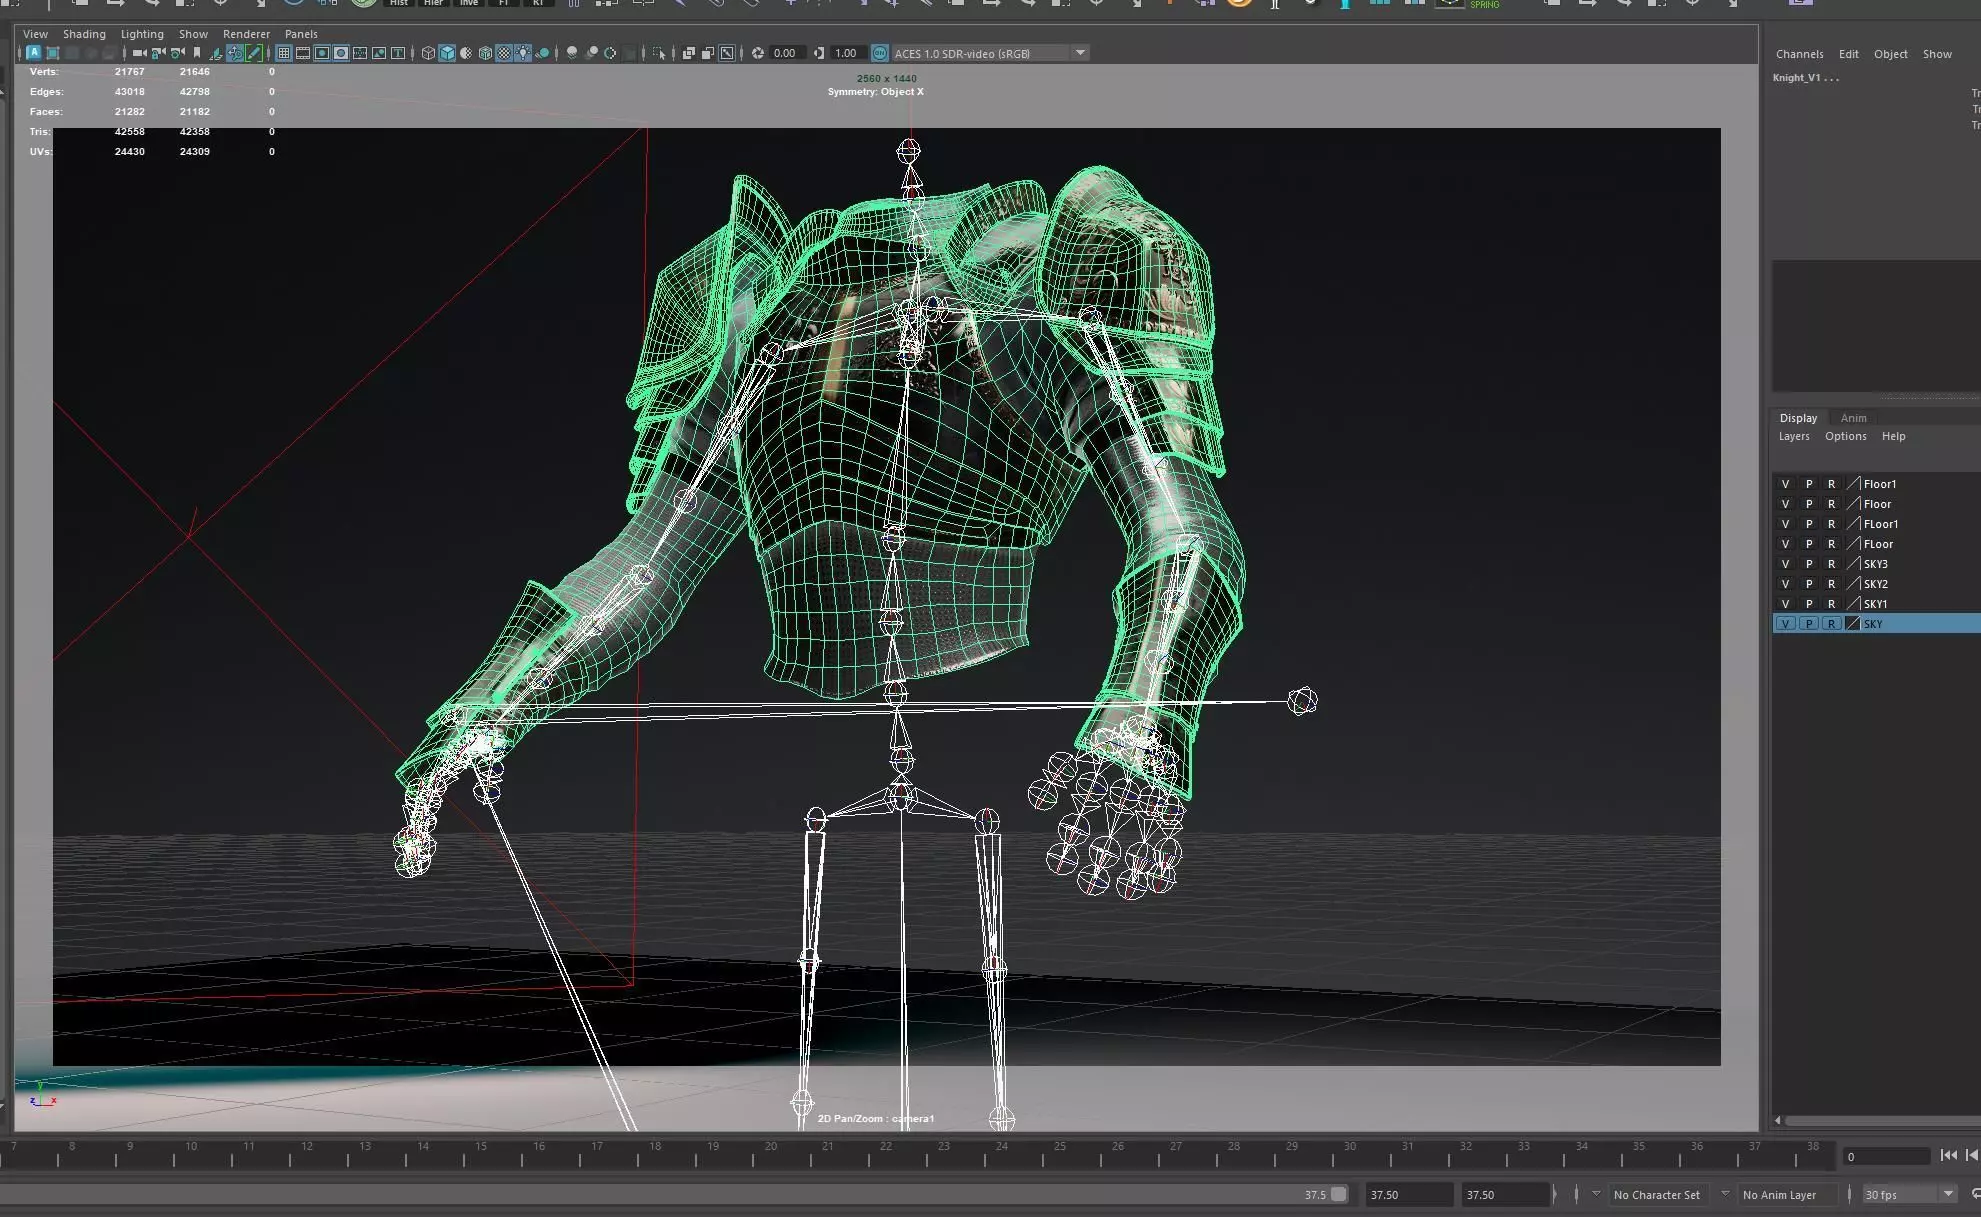The height and width of the screenshot is (1217, 1981).
Task: Open Layers menu in layer editor
Action: pyautogui.click(x=1794, y=436)
